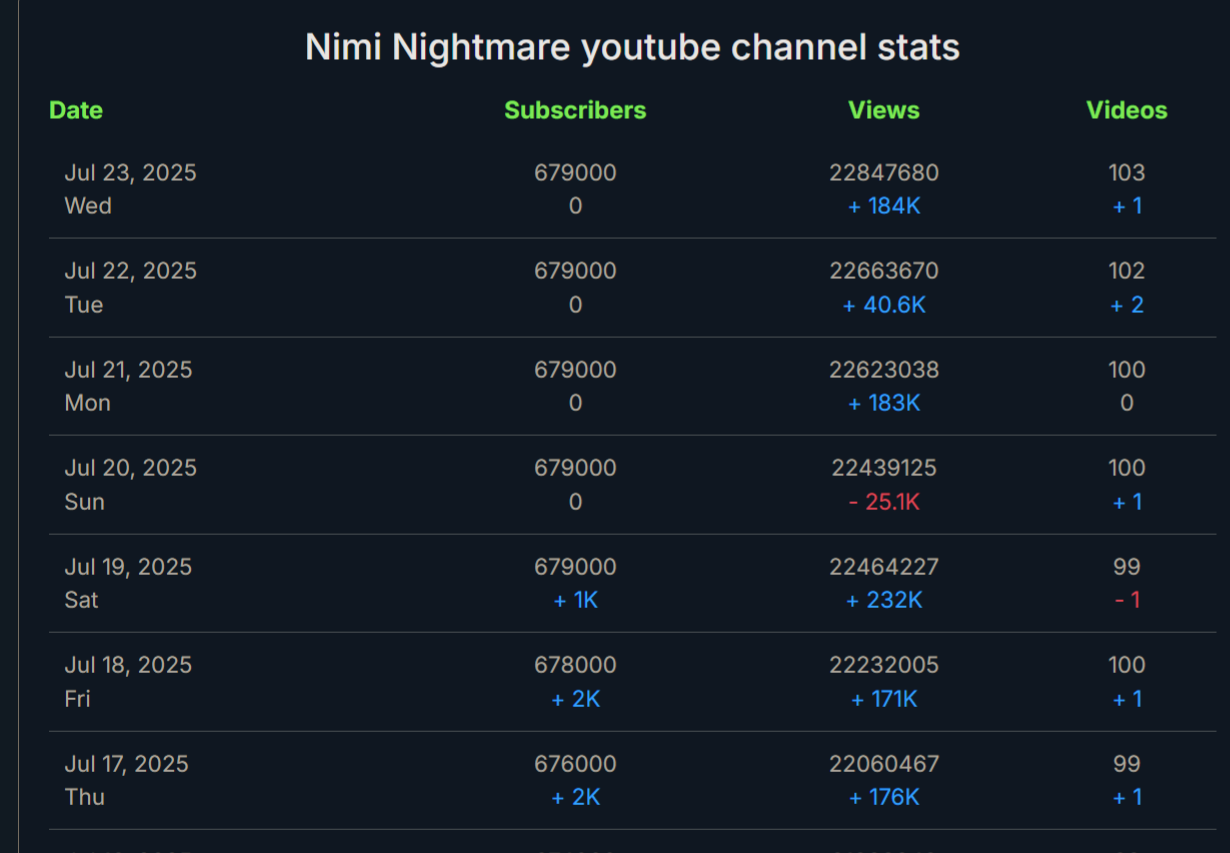
Task: Click the '+ 176K' views change
Action: [884, 797]
